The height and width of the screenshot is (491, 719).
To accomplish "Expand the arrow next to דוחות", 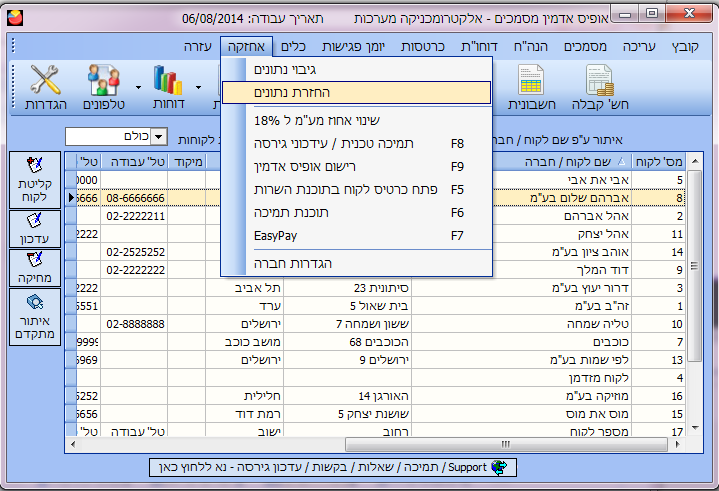I will tap(198, 87).
